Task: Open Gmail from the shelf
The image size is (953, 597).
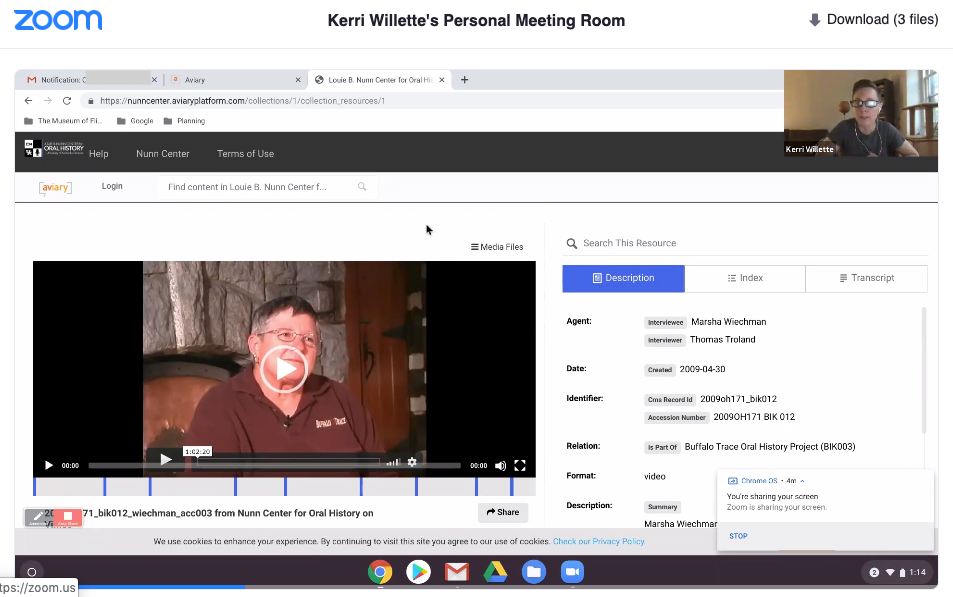Action: coord(456,572)
